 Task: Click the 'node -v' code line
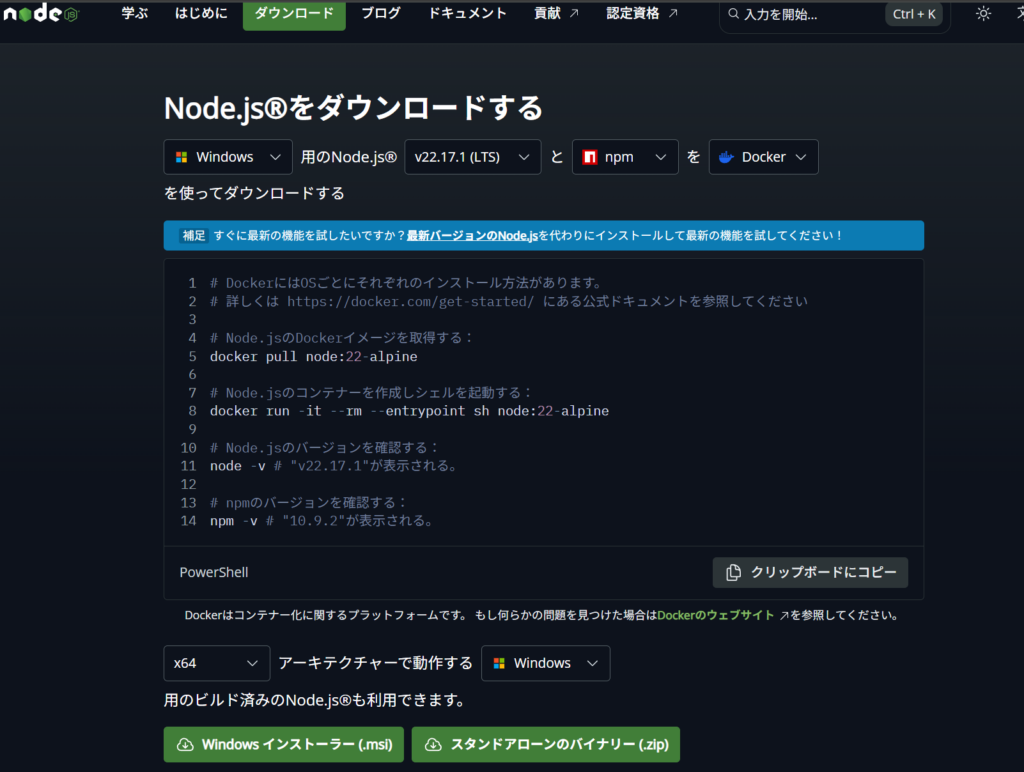point(334,466)
